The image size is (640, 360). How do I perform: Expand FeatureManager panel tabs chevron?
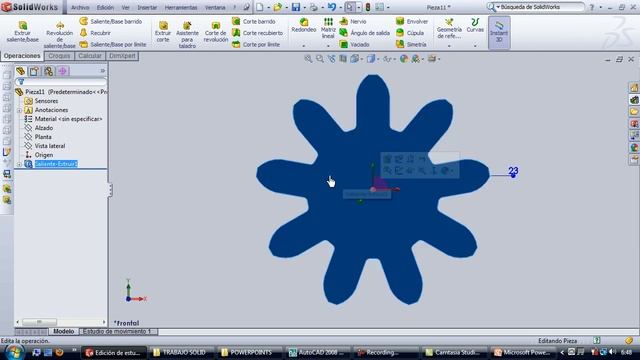pos(102,71)
